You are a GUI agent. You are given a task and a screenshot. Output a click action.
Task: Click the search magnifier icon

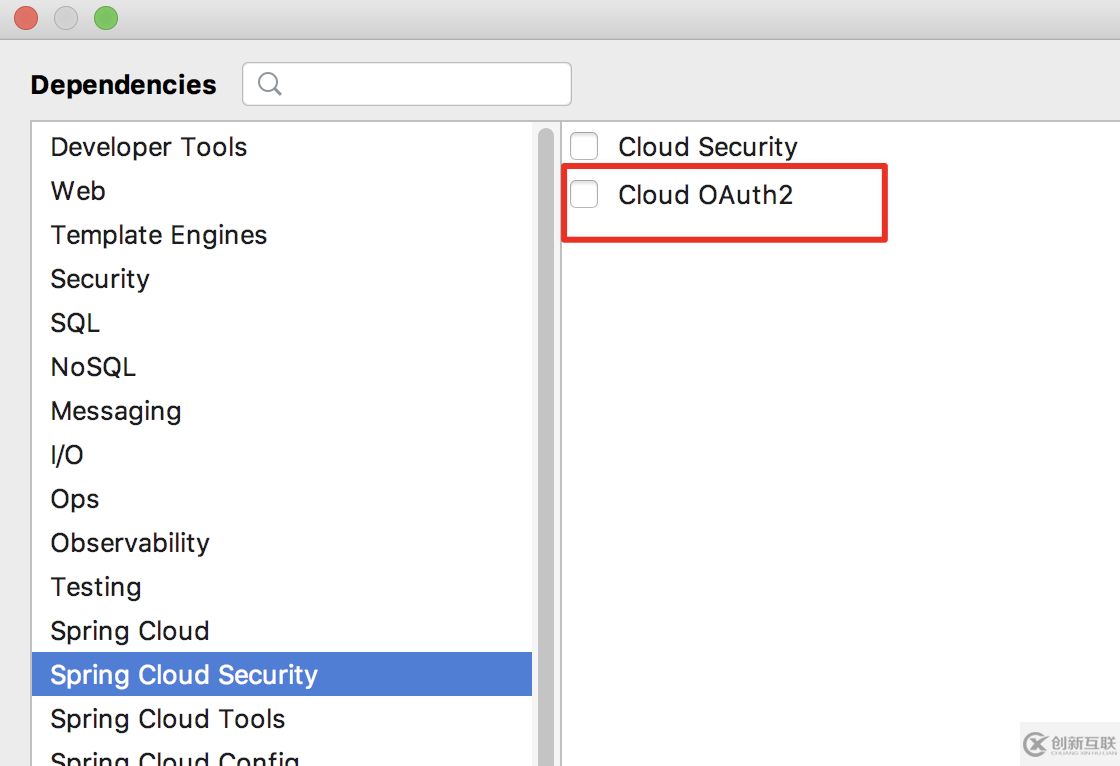[270, 84]
